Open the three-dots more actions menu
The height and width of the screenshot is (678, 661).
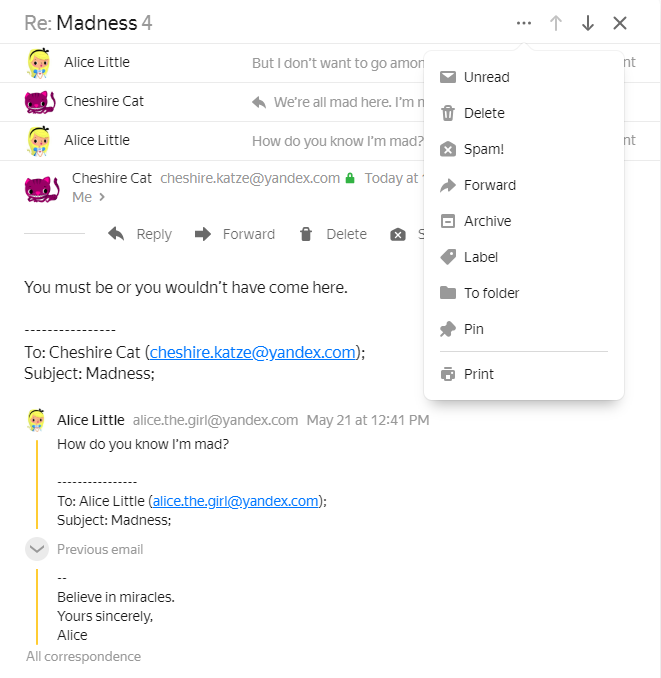tap(524, 23)
